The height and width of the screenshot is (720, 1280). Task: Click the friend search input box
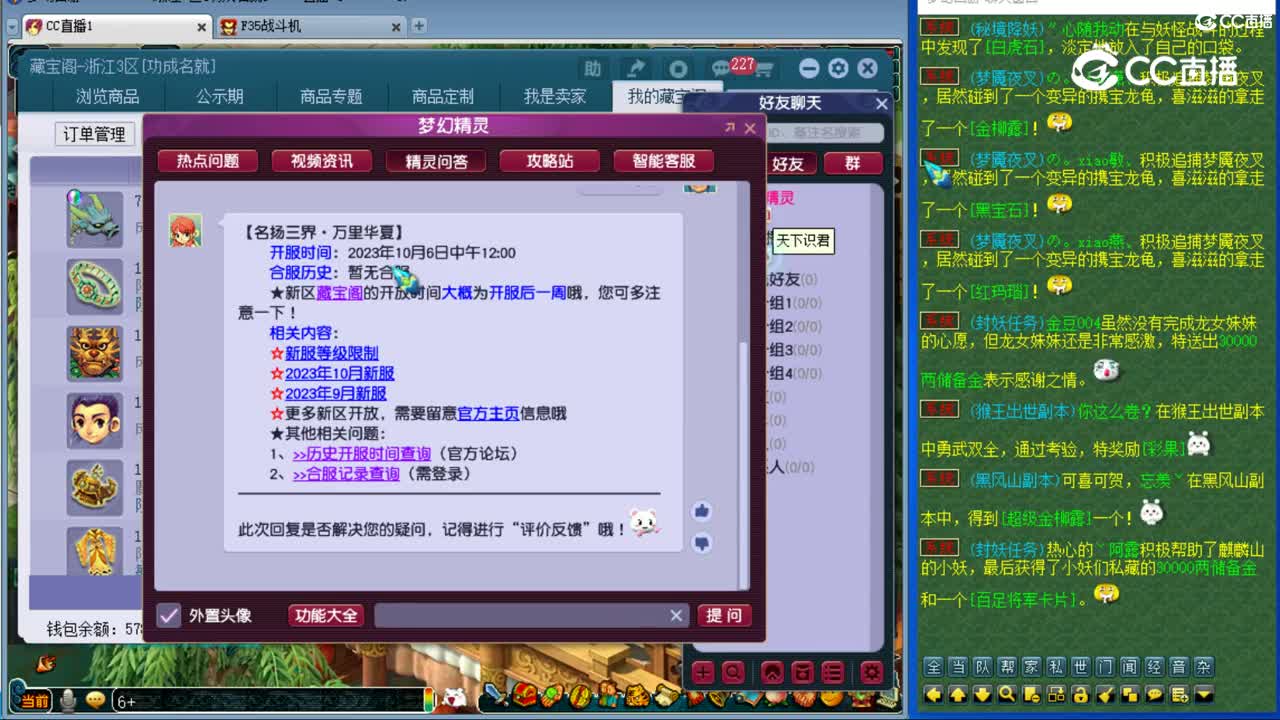tap(826, 133)
